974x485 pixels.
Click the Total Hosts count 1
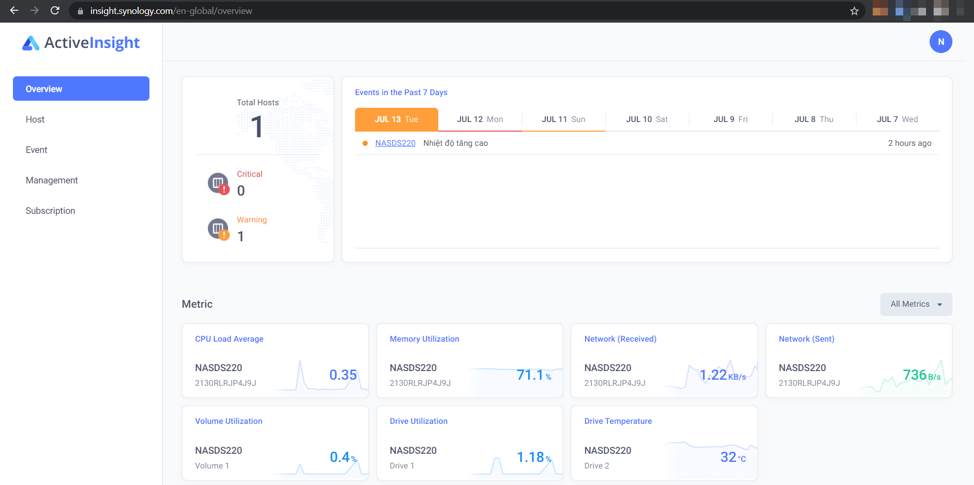257,127
